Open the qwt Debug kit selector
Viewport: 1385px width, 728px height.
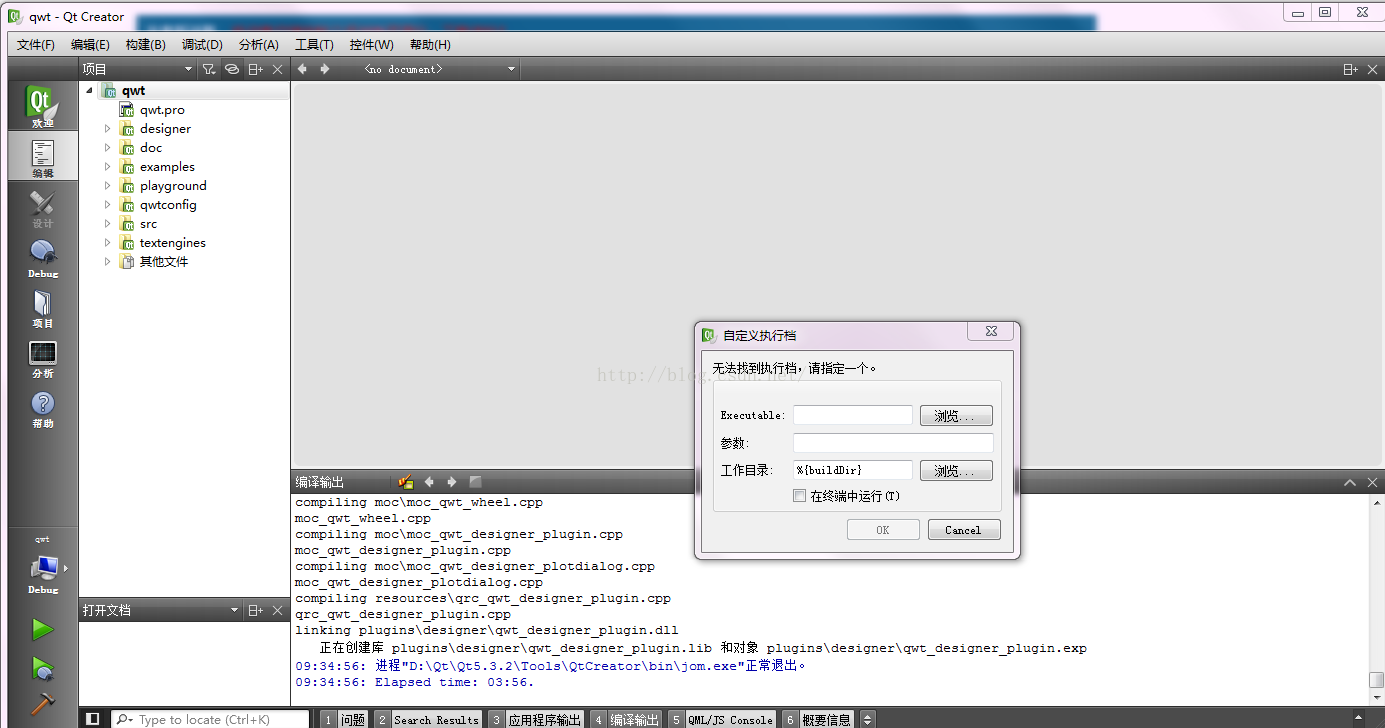click(x=42, y=567)
